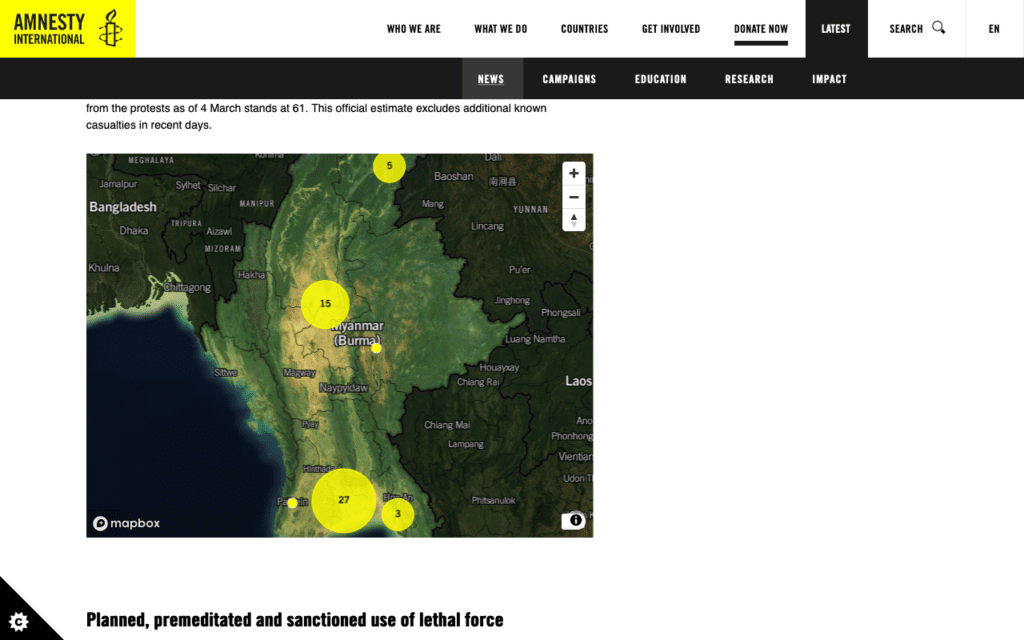Click the small yellow dot near Pathein
The image size is (1024, 640).
coord(293,503)
